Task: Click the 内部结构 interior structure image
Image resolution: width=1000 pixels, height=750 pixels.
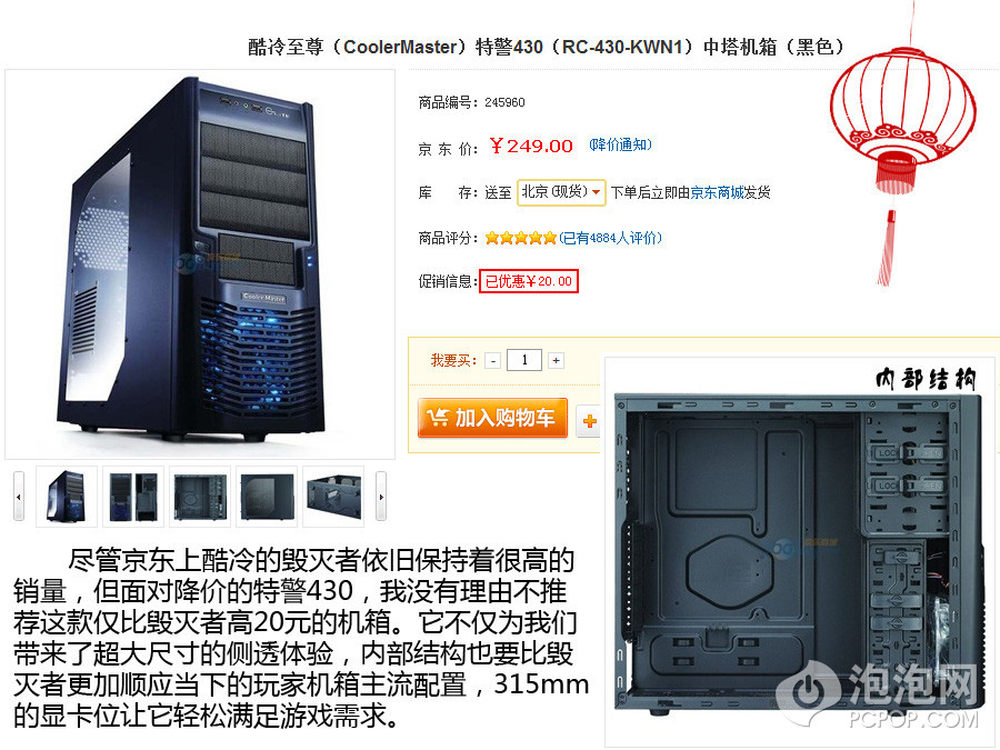Action: click(797, 552)
